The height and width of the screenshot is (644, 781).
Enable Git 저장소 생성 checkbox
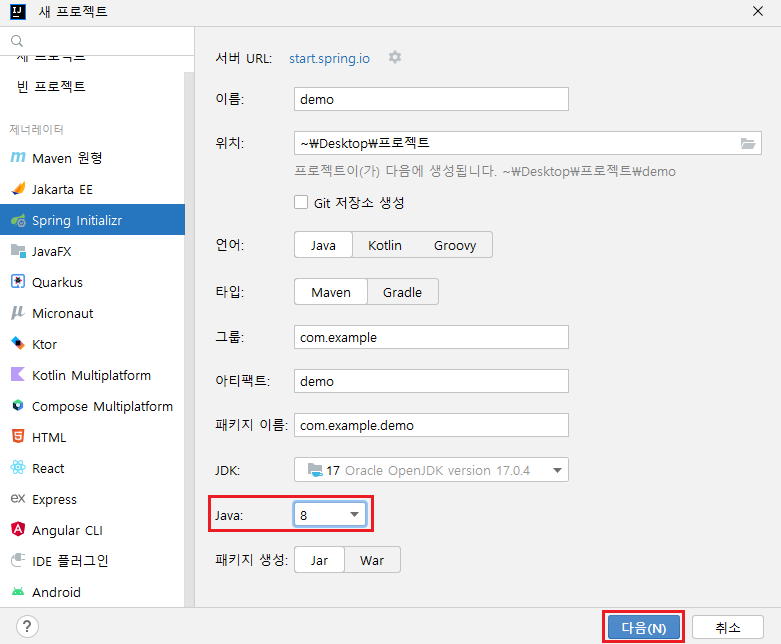tap(301, 202)
